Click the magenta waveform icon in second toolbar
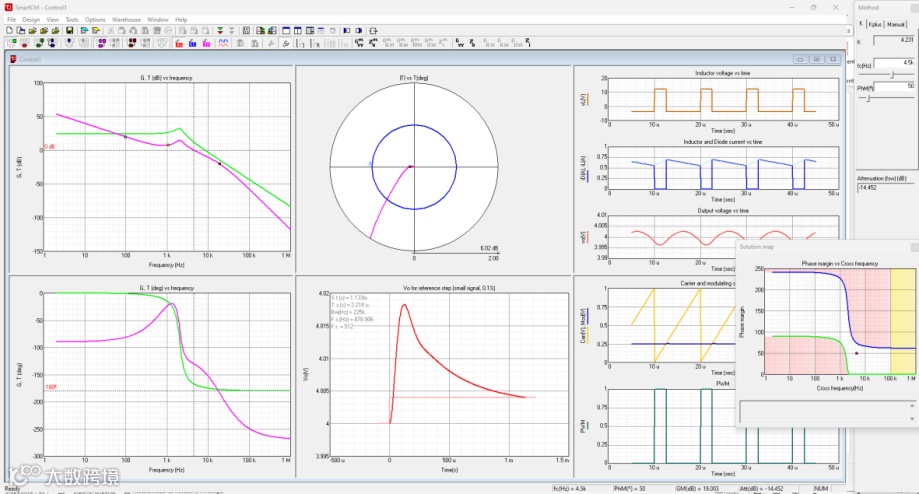 coord(223,43)
